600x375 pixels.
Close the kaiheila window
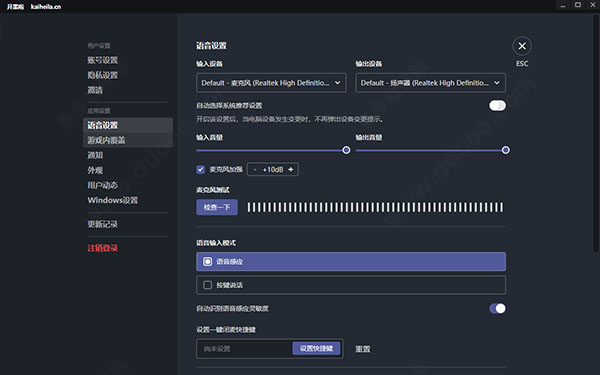point(593,5)
